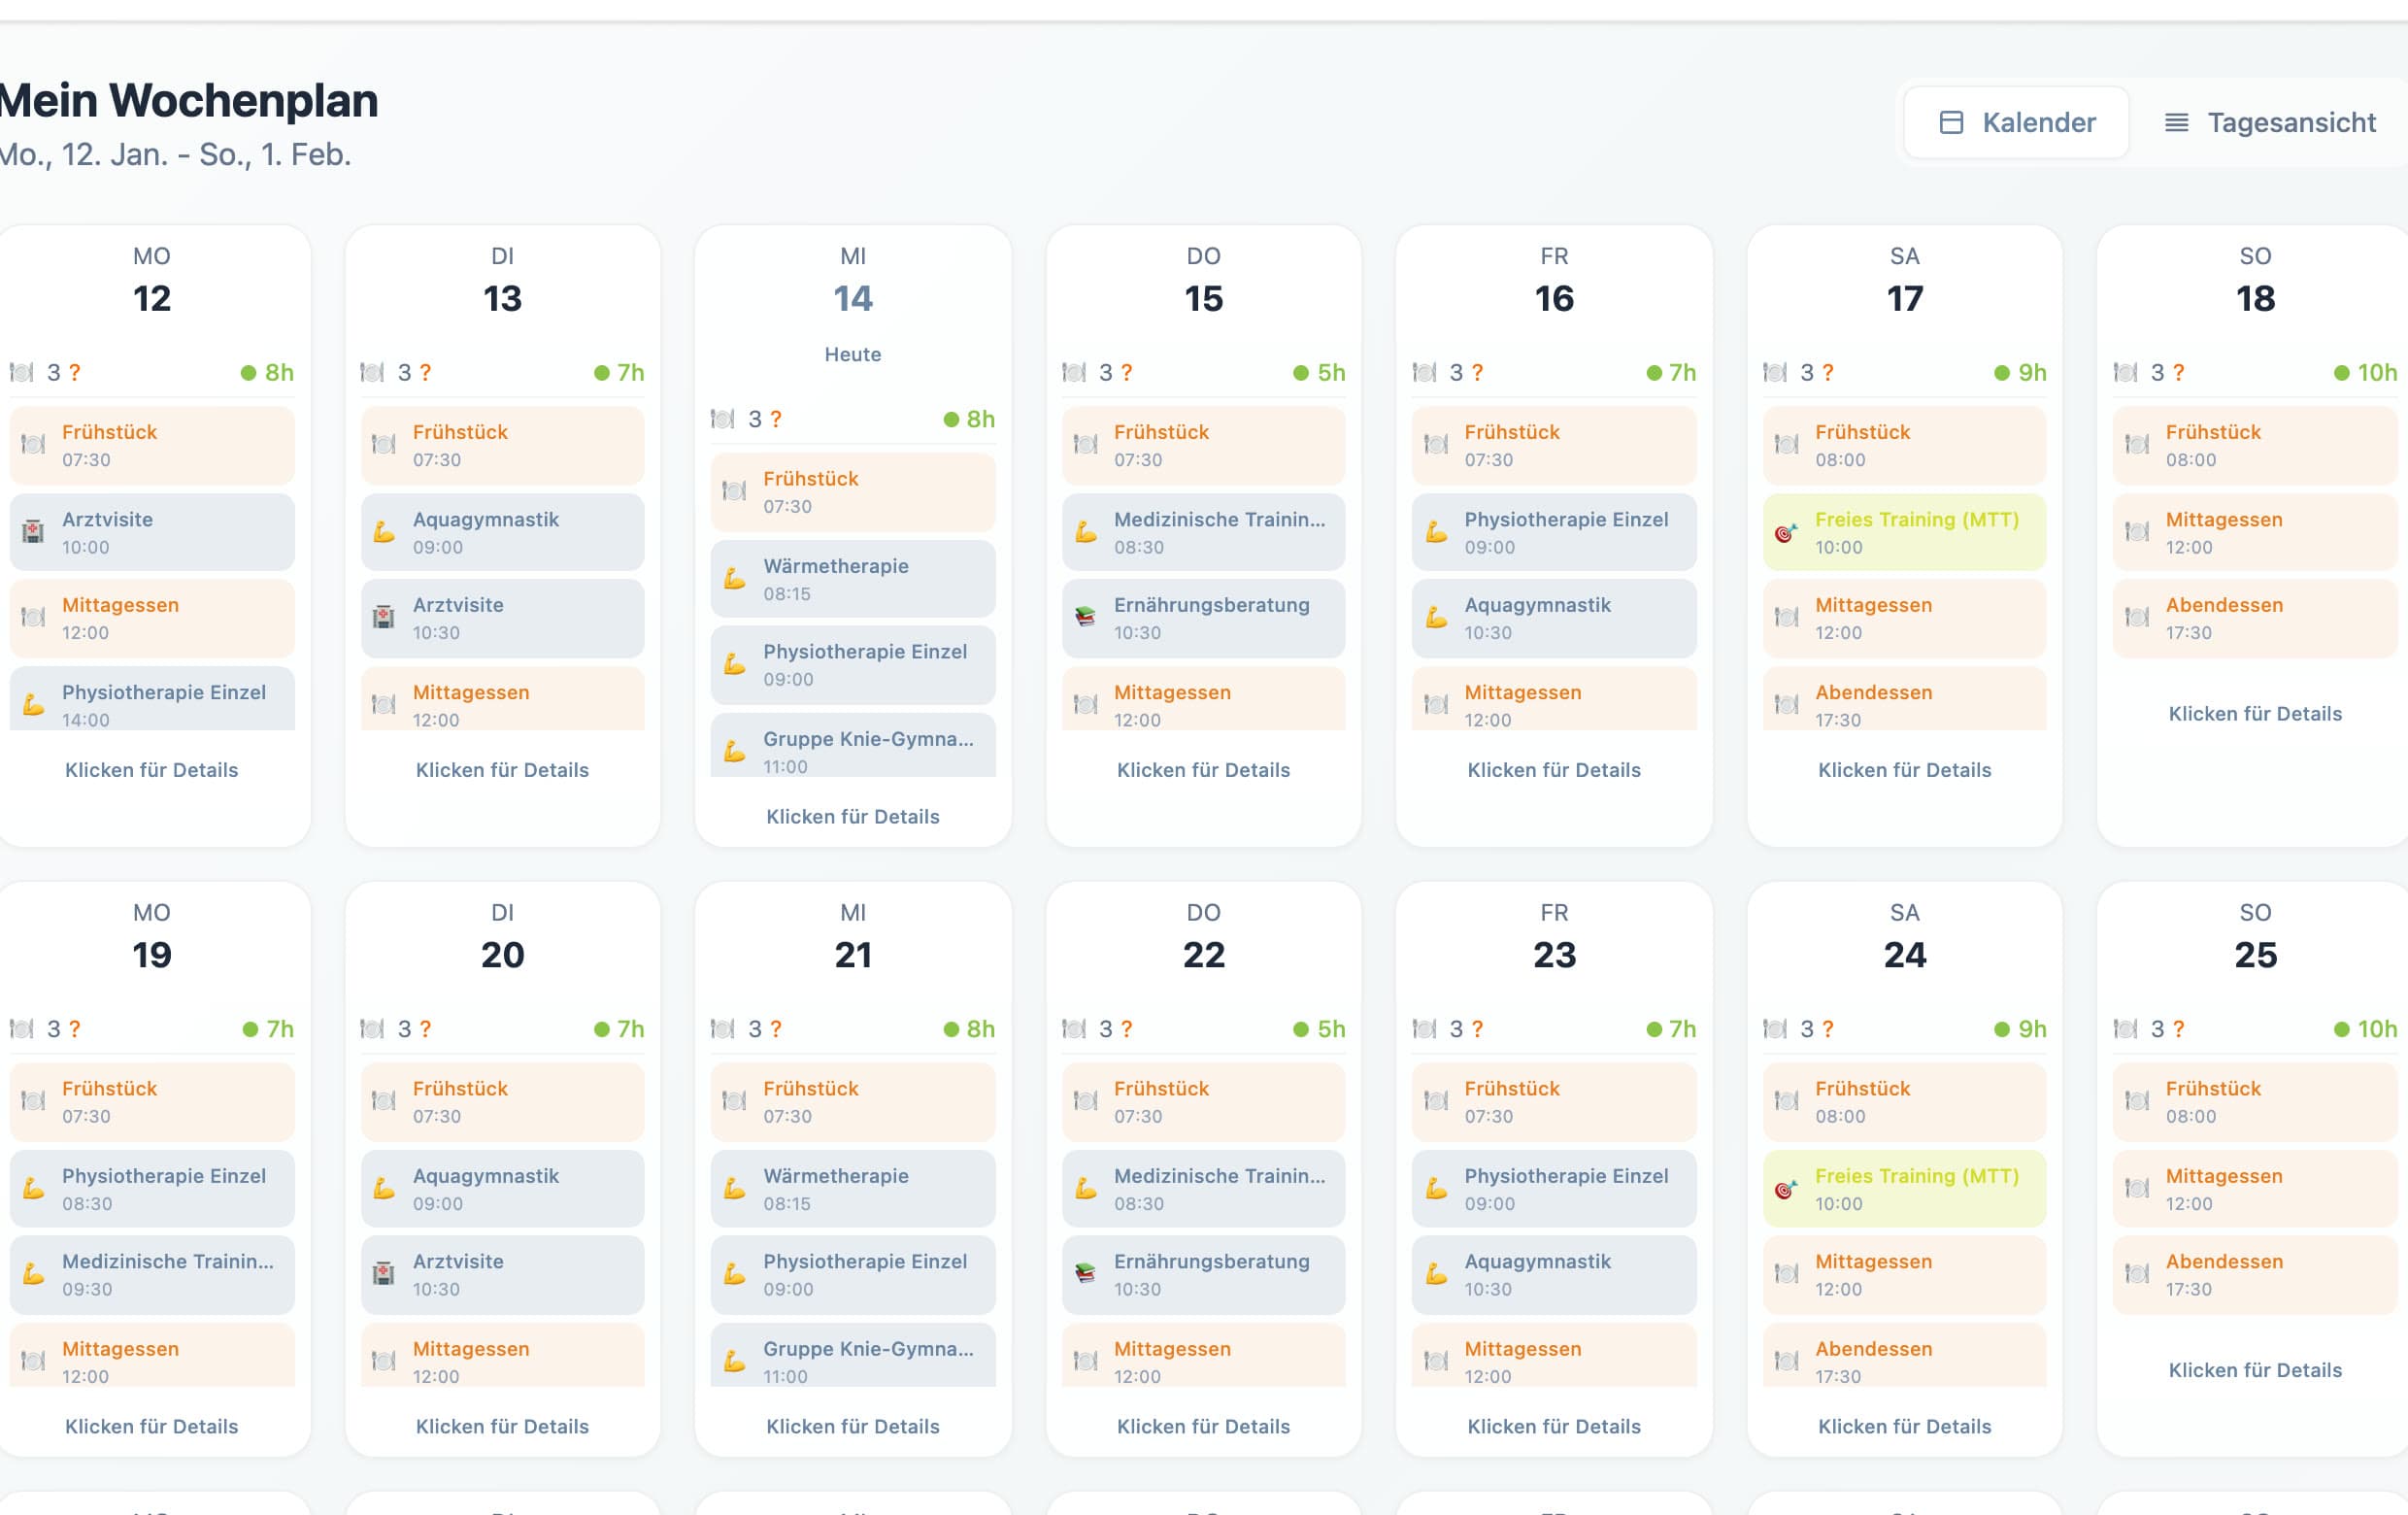Select the Frühstück 08:00 entry on Sunday 25
Screen dimensions: 2408x1515
coord(2255,1102)
